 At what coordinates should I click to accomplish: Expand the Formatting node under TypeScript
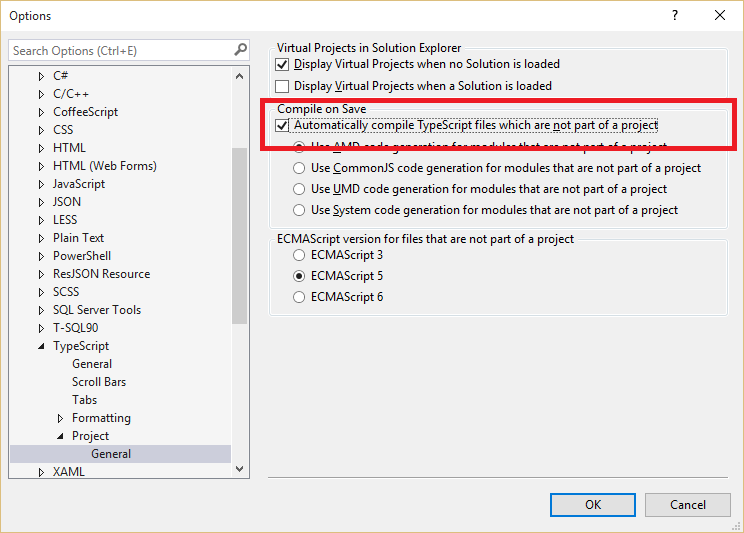(60, 418)
